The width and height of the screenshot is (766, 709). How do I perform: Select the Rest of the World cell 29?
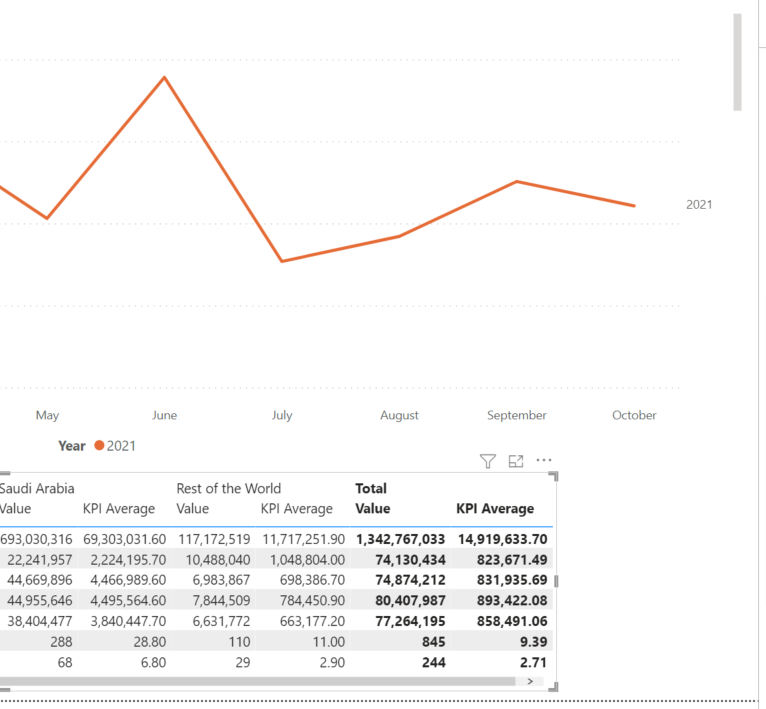(x=243, y=663)
